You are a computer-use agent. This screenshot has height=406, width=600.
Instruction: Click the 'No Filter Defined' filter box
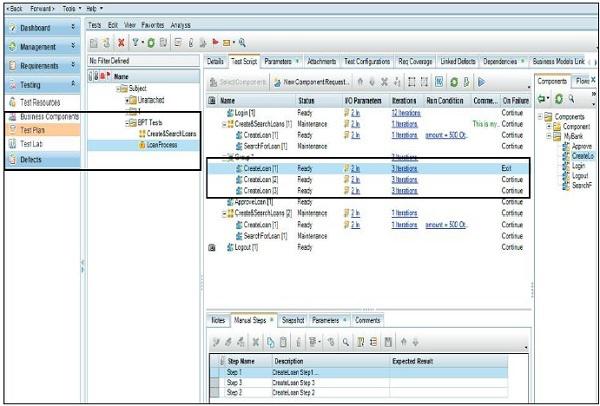(x=143, y=61)
